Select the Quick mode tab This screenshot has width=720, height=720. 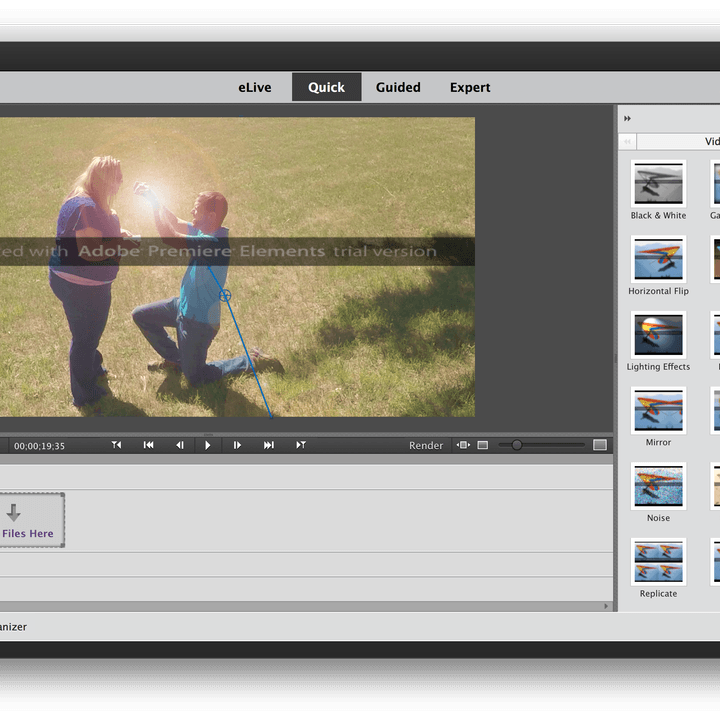pyautogui.click(x=326, y=87)
